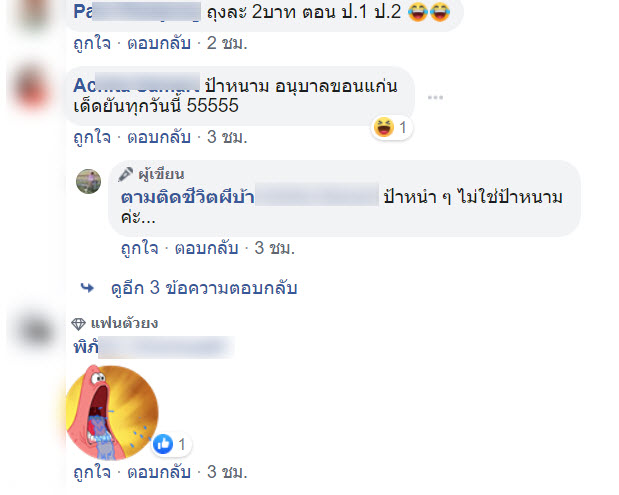The image size is (619, 495).
Task: Open the "ตามติดชีวิตผีบ้า" page name link
Action: 188,197
